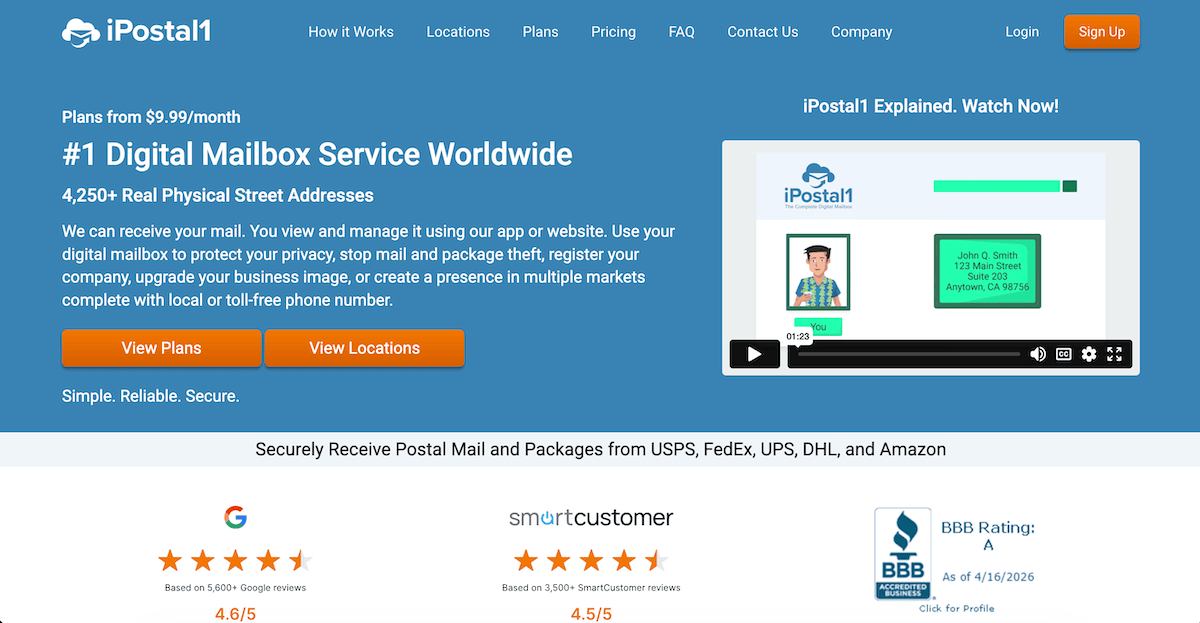1200x623 pixels.
Task: Mute the video with the speaker icon
Action: (x=1038, y=354)
